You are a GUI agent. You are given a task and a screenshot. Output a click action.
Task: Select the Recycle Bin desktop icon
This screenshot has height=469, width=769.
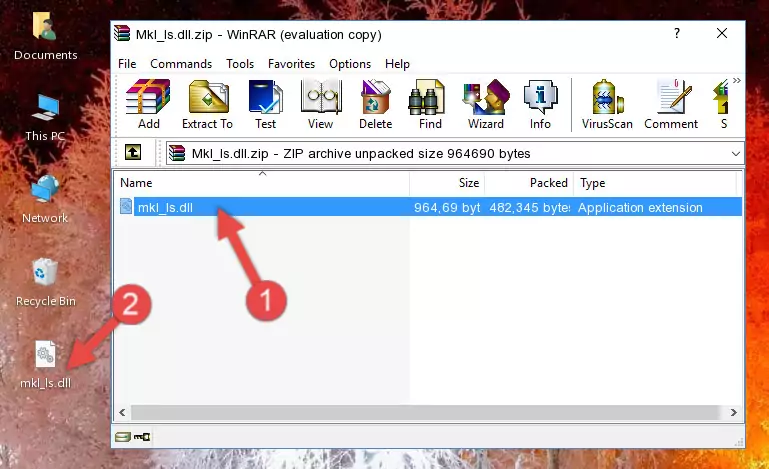[x=46, y=283]
